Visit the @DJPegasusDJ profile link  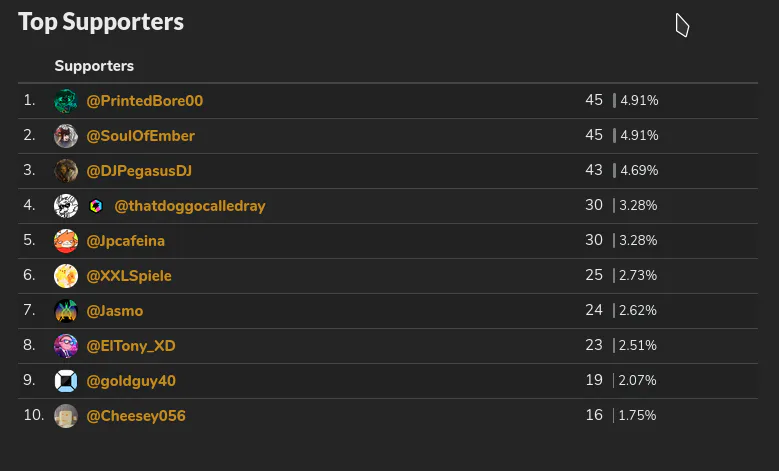point(139,171)
